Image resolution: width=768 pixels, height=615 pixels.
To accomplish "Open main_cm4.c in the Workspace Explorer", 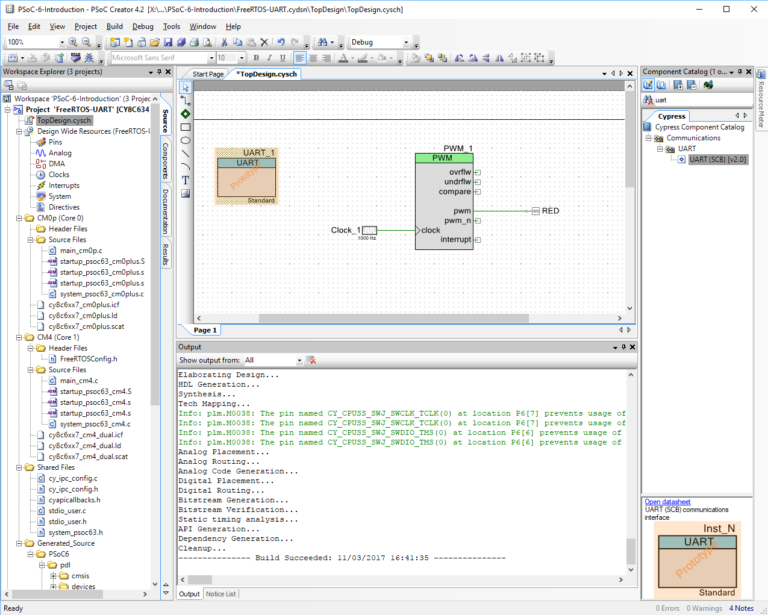I will [78, 380].
